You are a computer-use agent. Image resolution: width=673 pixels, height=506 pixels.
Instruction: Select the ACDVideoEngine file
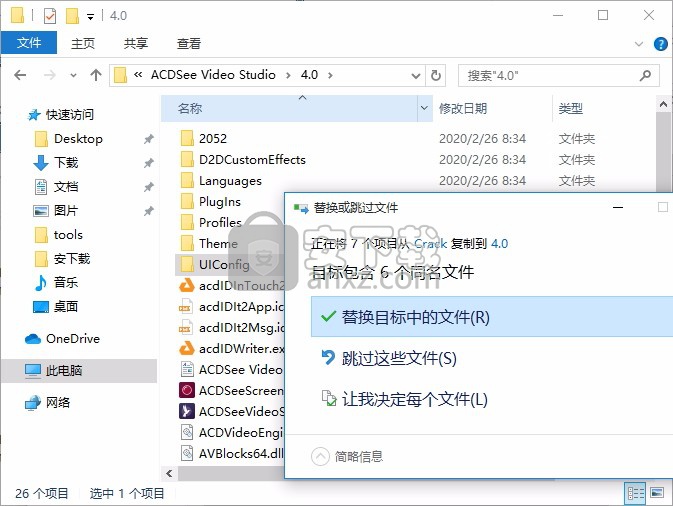[x=240, y=433]
